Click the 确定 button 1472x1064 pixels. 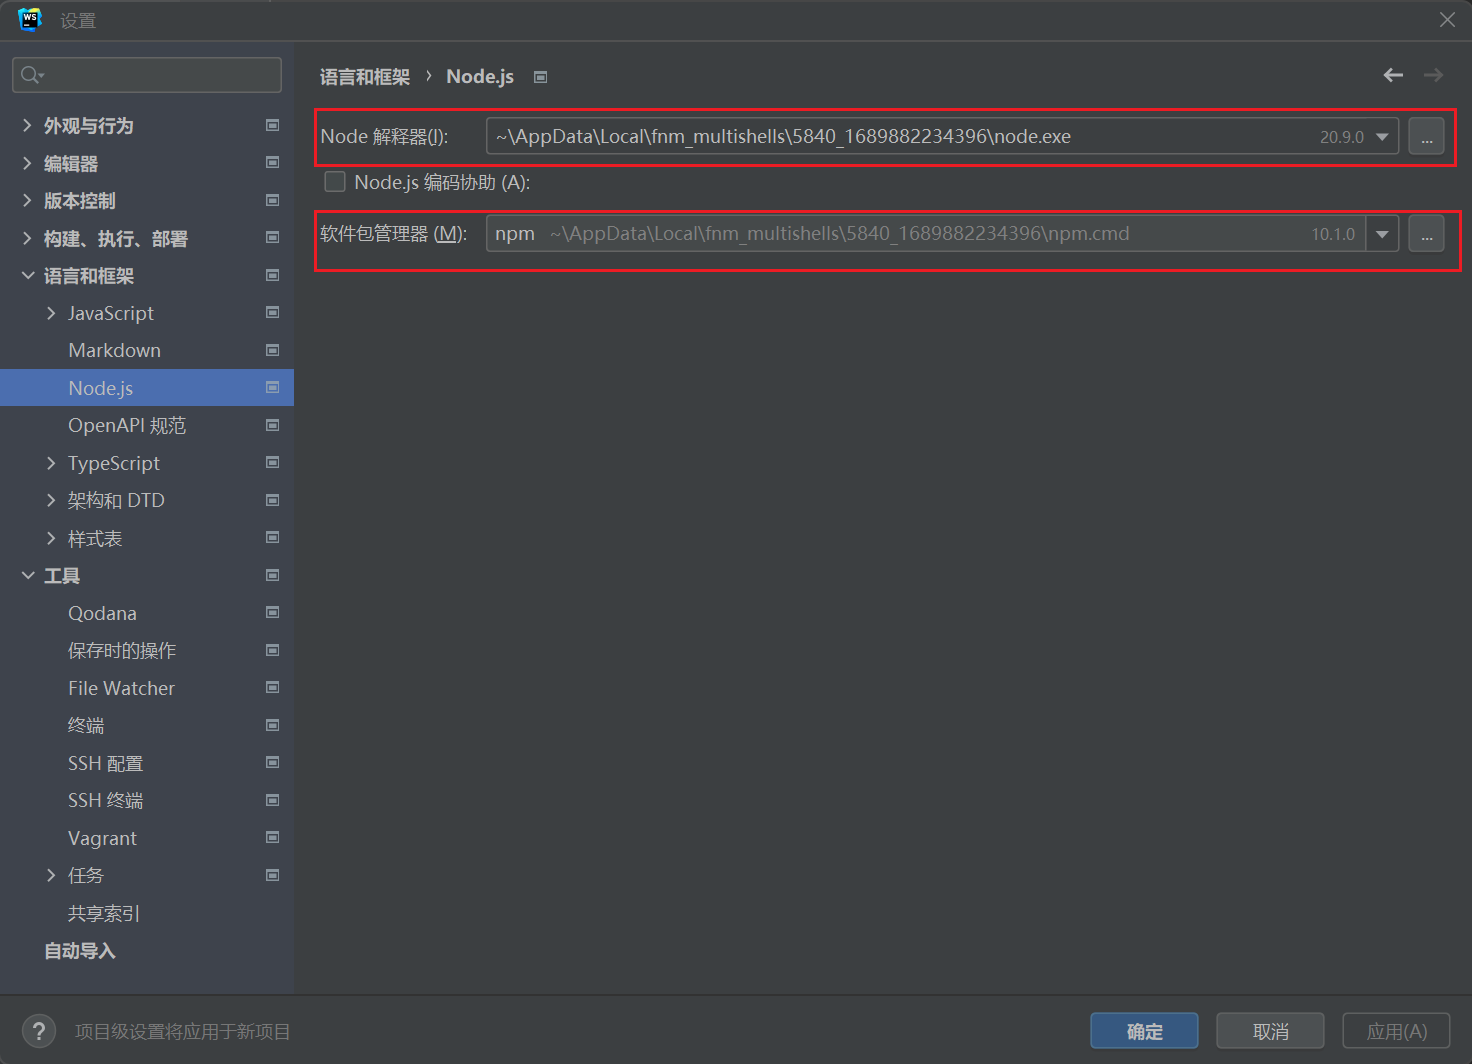point(1144,1031)
